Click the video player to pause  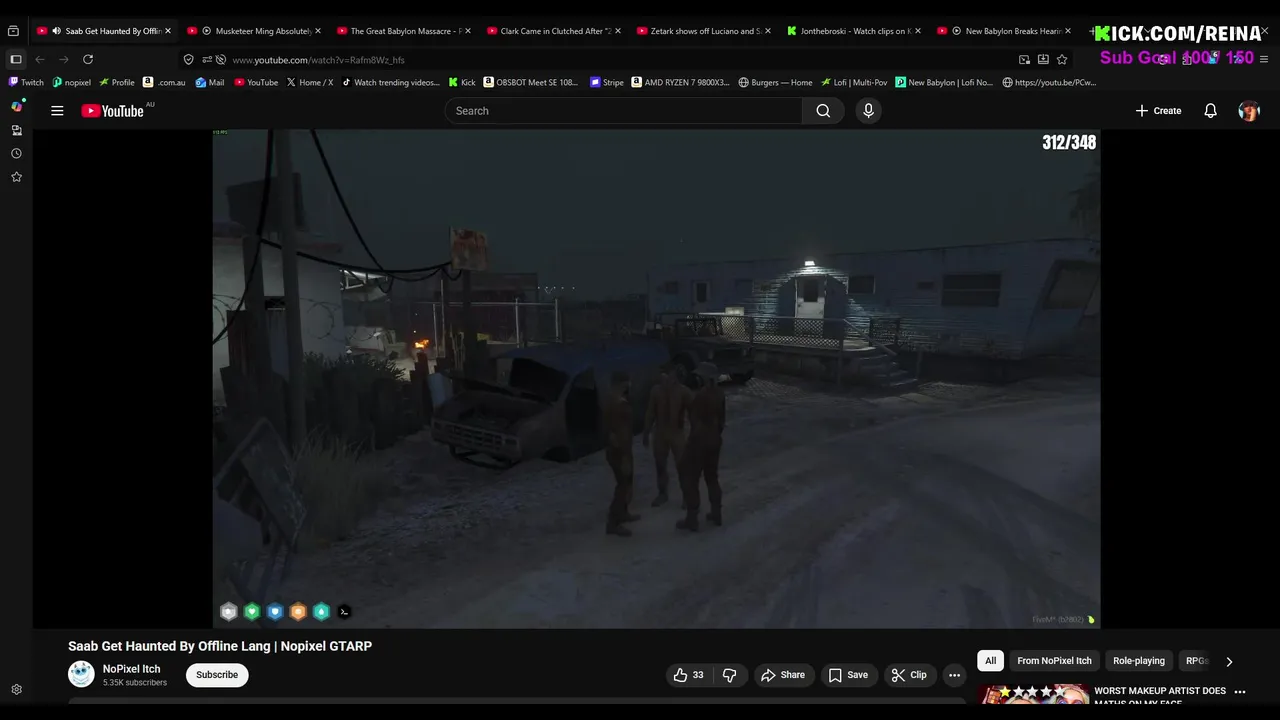656,378
